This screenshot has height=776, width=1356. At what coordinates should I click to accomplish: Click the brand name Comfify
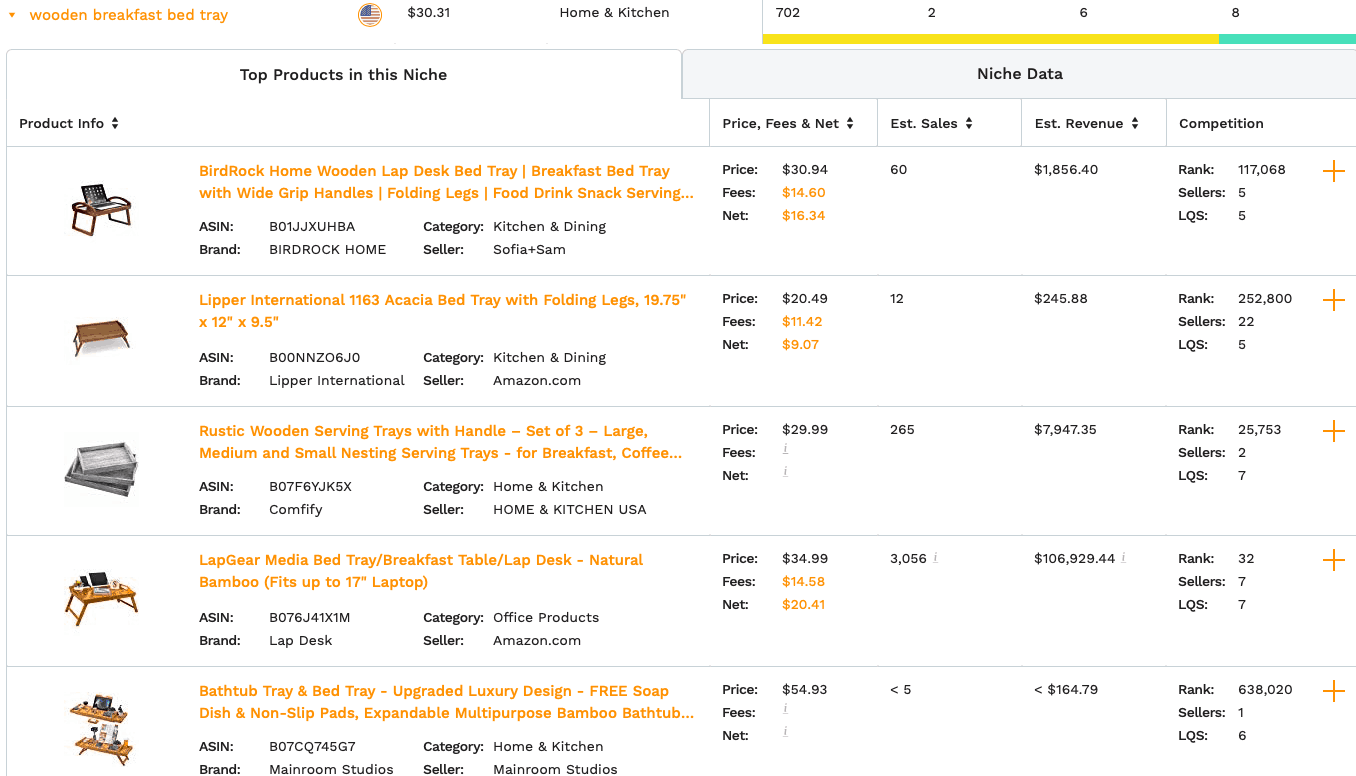pyautogui.click(x=296, y=509)
